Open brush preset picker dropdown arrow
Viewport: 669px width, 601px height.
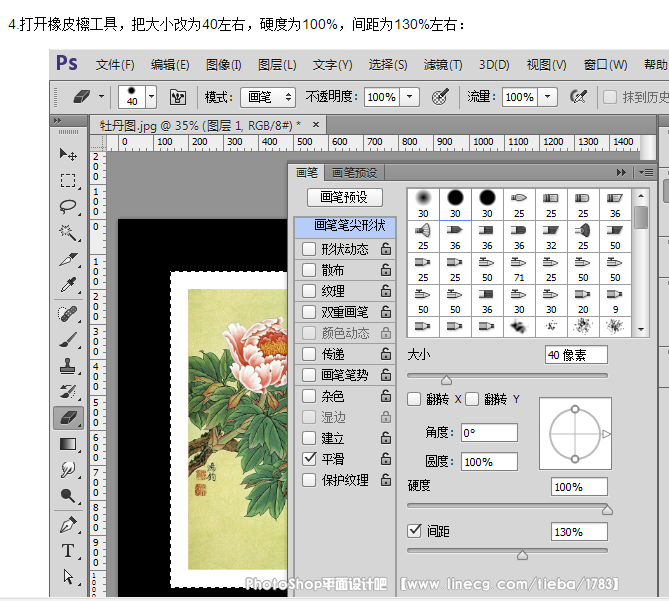click(151, 97)
